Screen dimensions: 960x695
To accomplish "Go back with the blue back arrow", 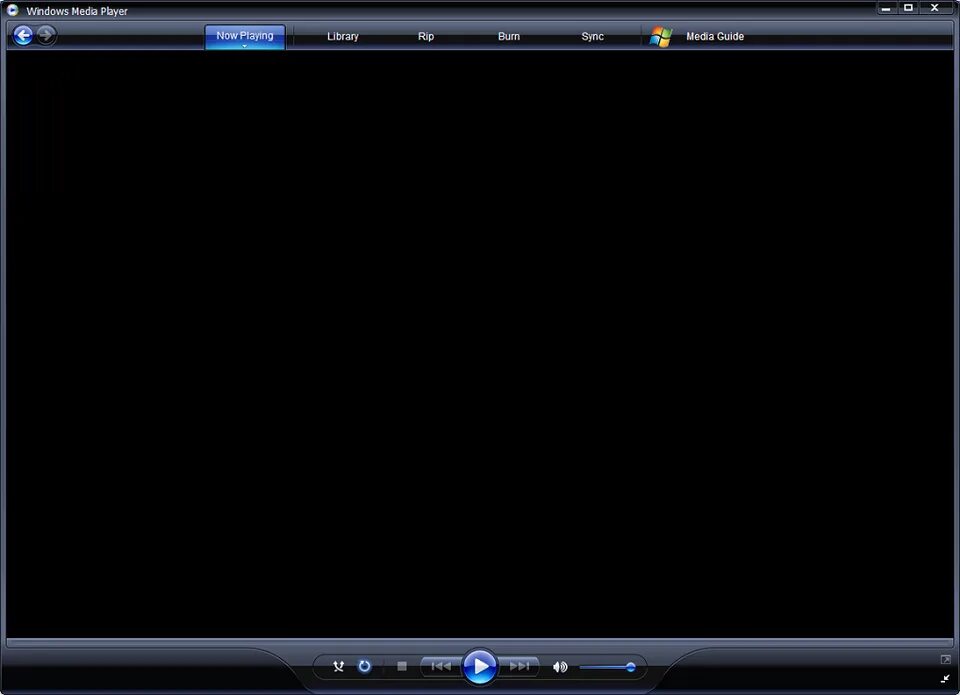I will coord(23,36).
